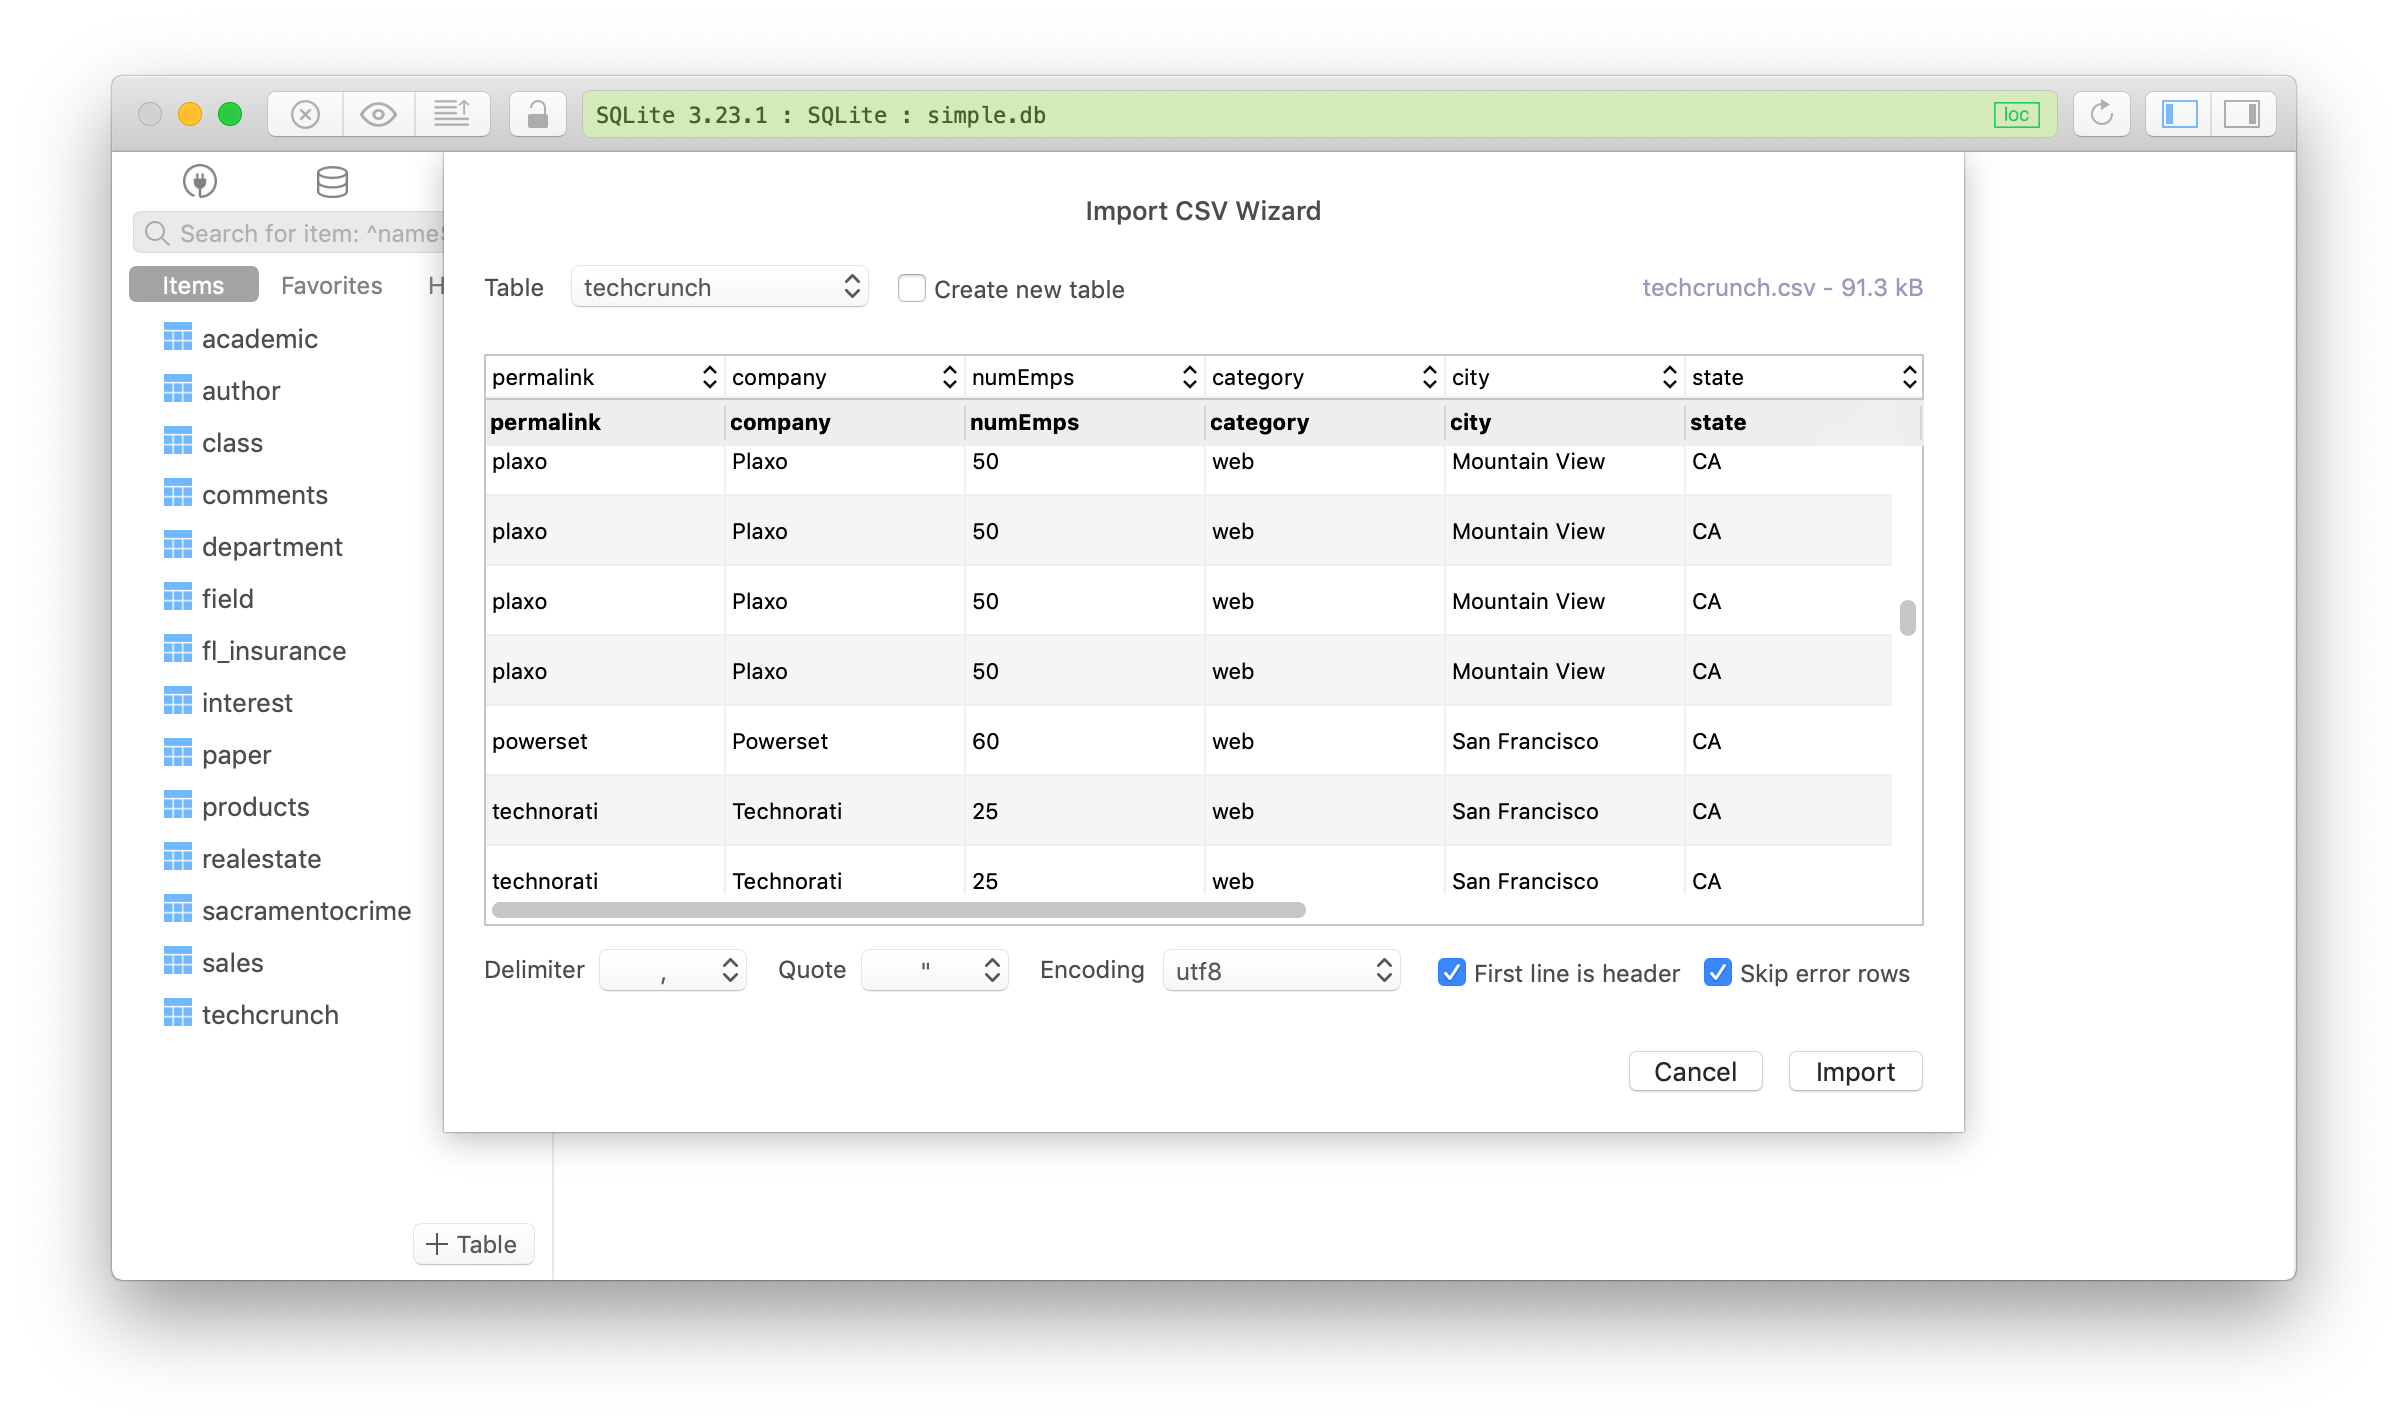
Task: Disable First line is header option
Action: coord(1452,972)
